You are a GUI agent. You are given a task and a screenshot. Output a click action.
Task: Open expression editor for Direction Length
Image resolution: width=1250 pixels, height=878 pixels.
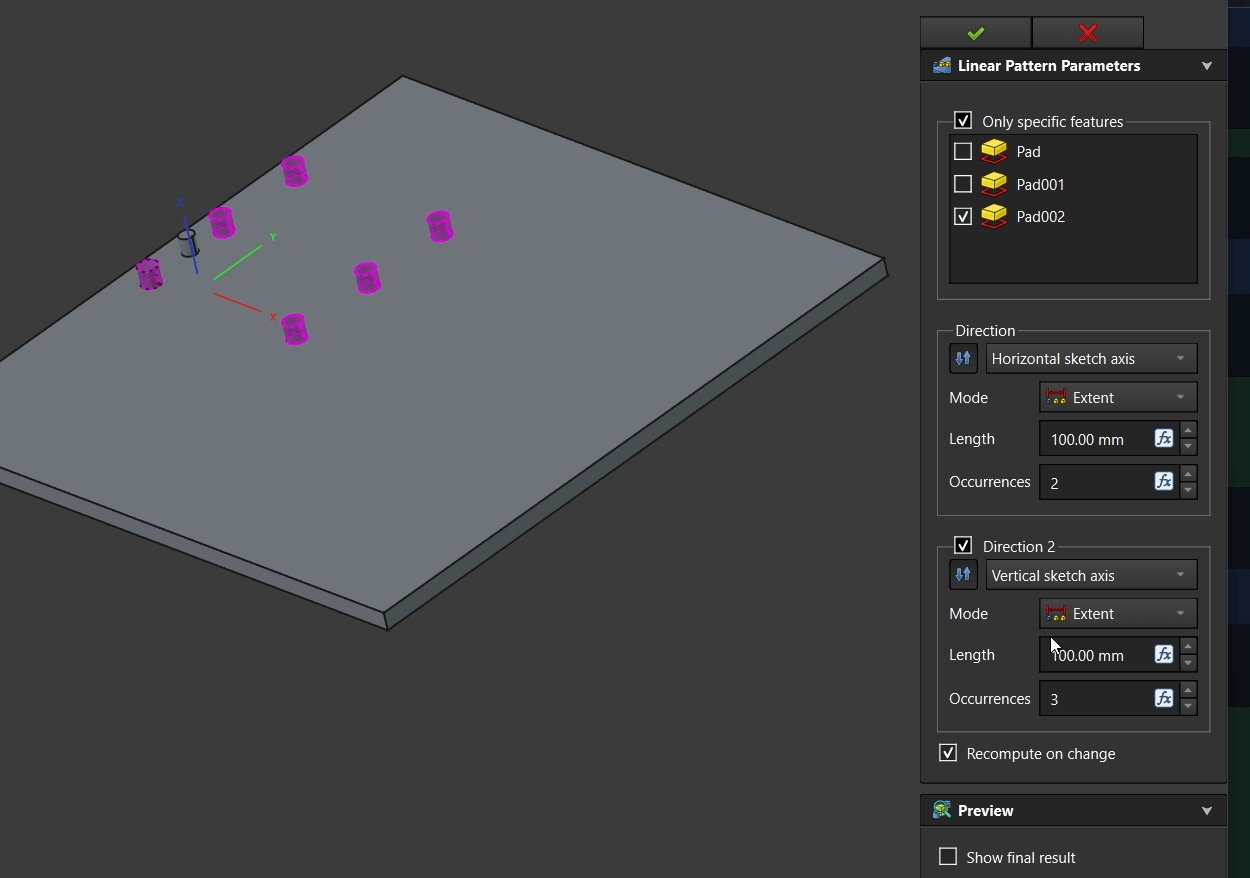(x=1163, y=438)
